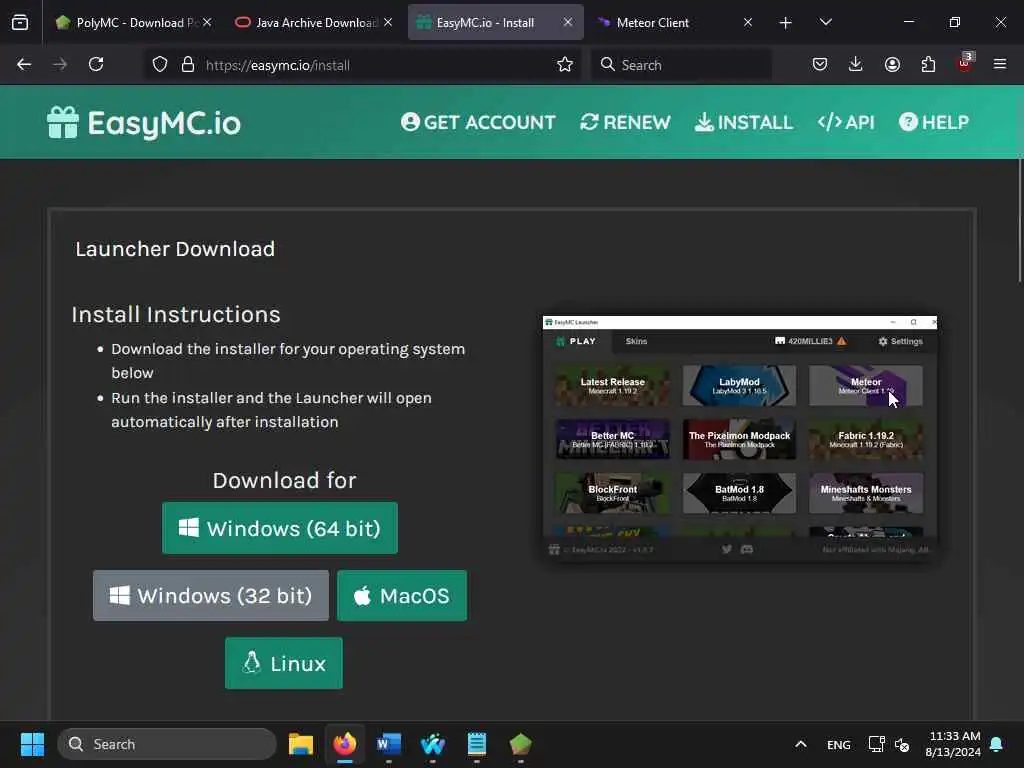The height and width of the screenshot is (768, 1024).
Task: Open the extensions puzzle menu
Action: [x=928, y=65]
